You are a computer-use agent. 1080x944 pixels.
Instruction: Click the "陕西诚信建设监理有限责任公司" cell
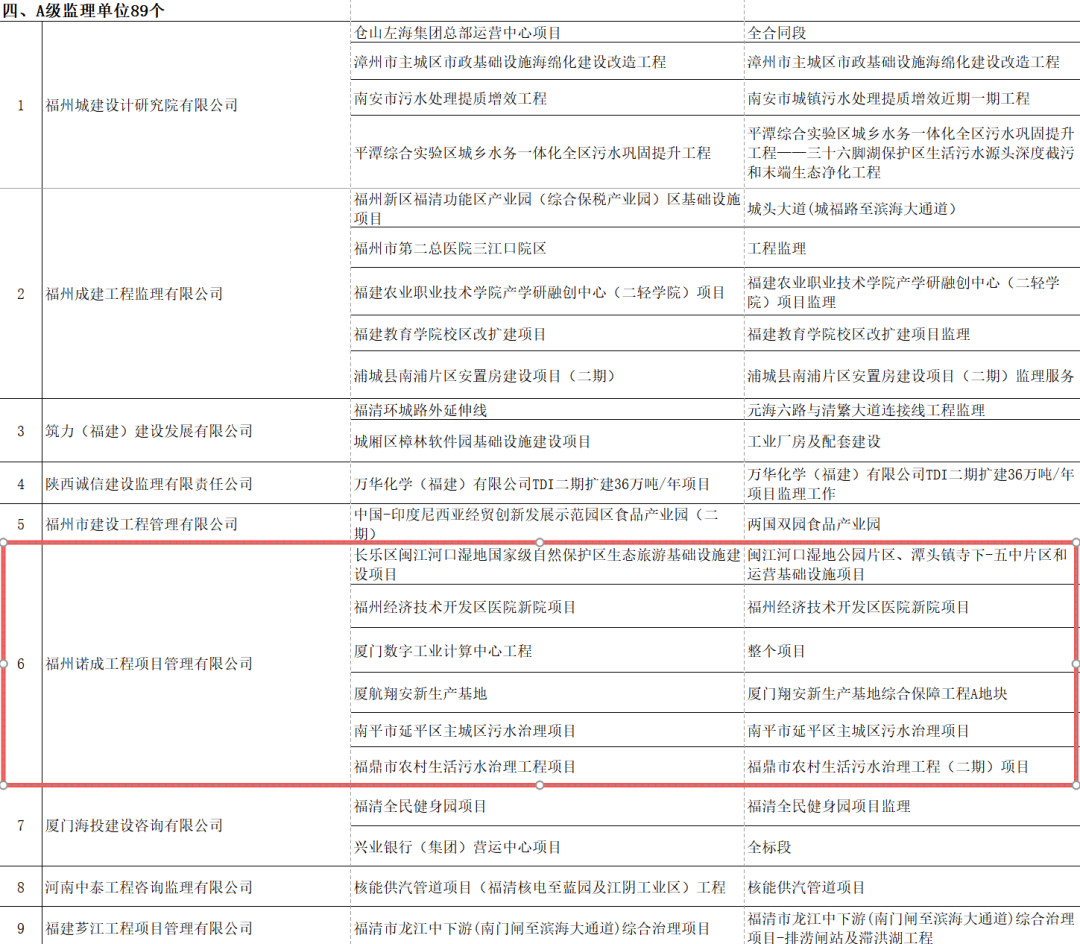click(148, 484)
